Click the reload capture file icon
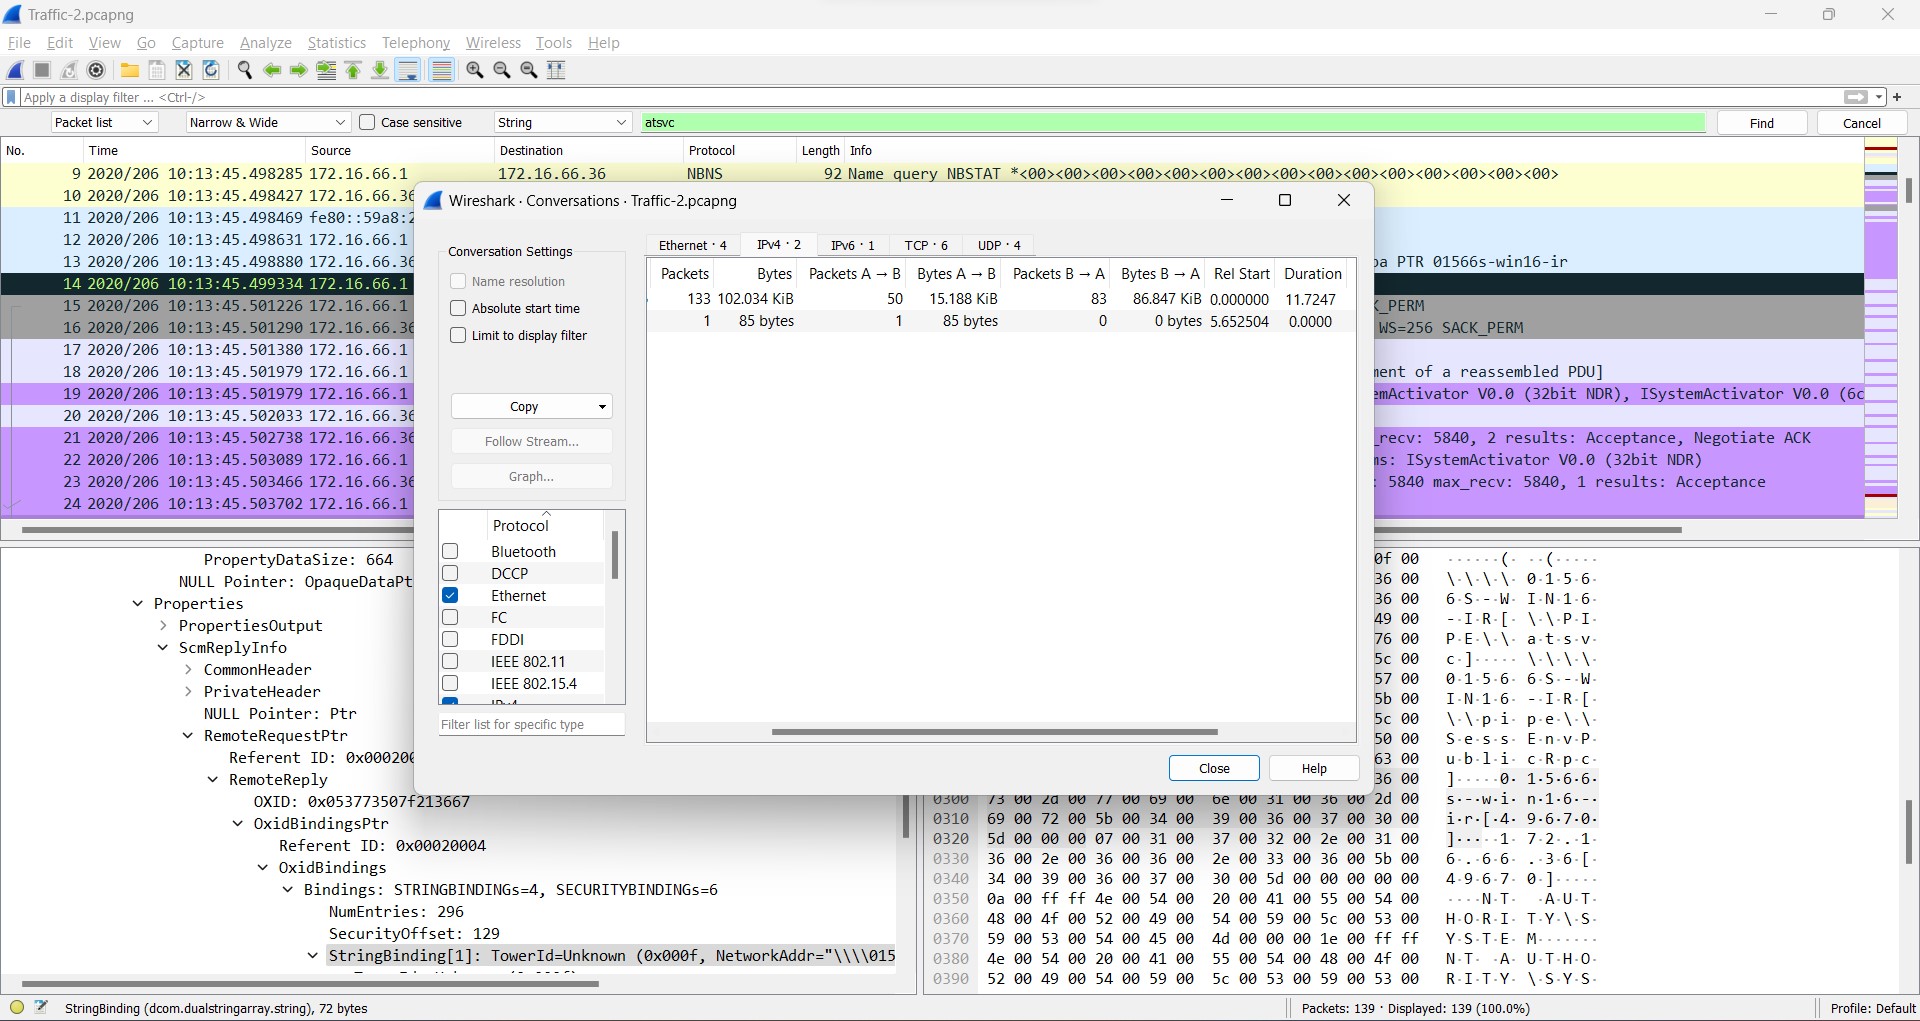This screenshot has height=1021, width=1920. [x=211, y=70]
